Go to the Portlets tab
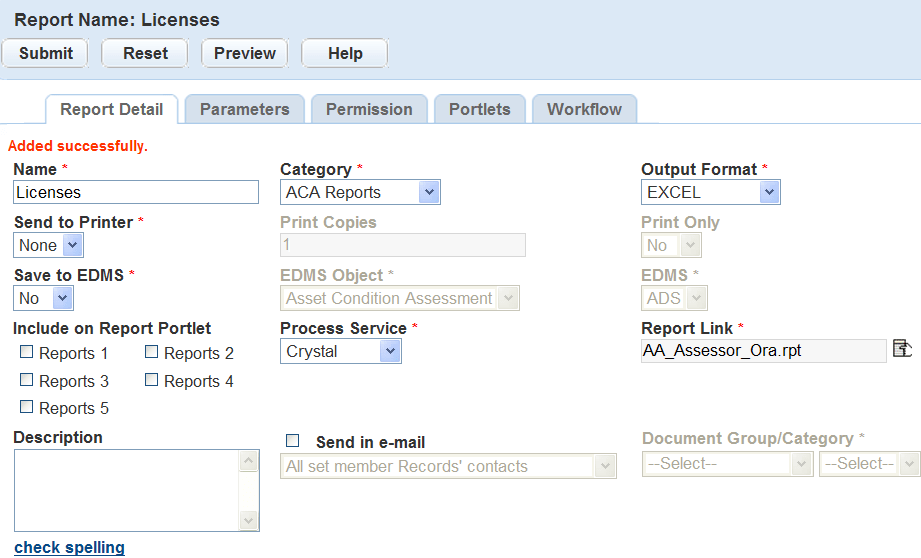This screenshot has width=921, height=558. pyautogui.click(x=479, y=110)
